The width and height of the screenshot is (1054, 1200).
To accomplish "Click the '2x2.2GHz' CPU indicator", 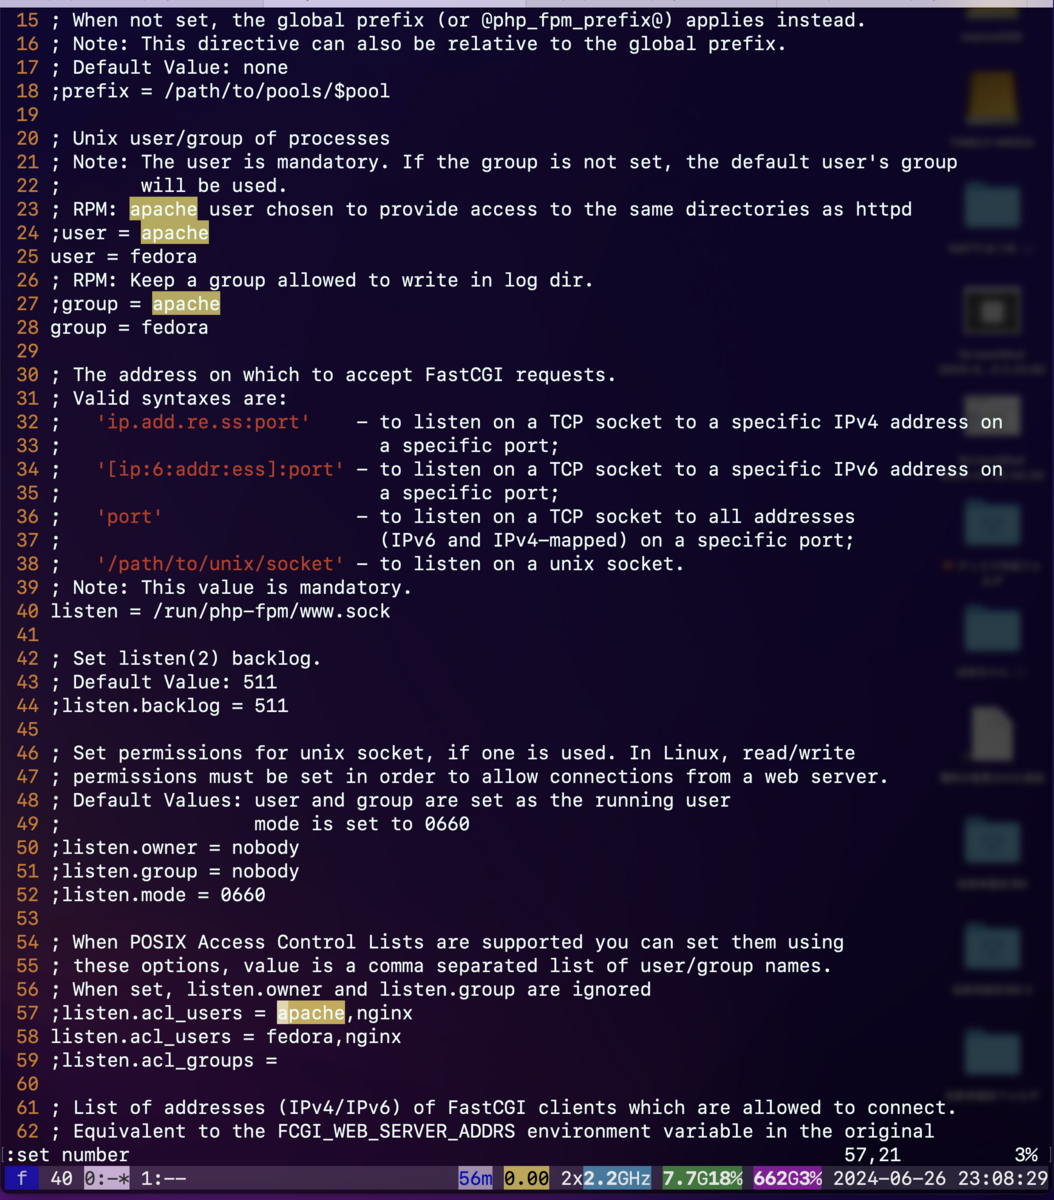I will point(606,1179).
